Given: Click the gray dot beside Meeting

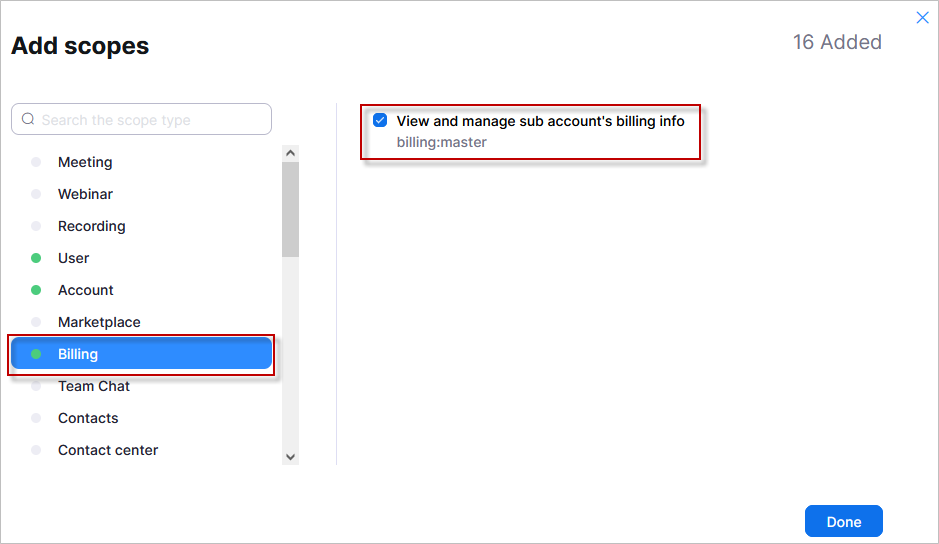Looking at the screenshot, I should [36, 162].
